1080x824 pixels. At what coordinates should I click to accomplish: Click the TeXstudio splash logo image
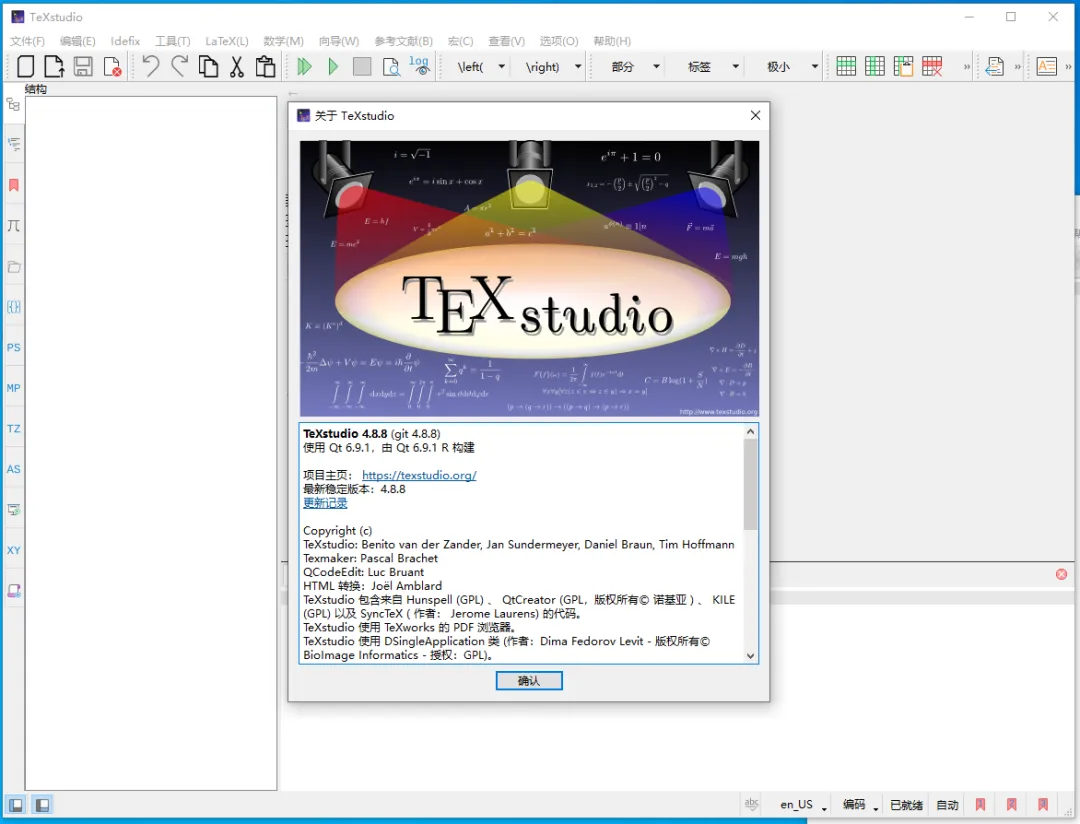(529, 278)
